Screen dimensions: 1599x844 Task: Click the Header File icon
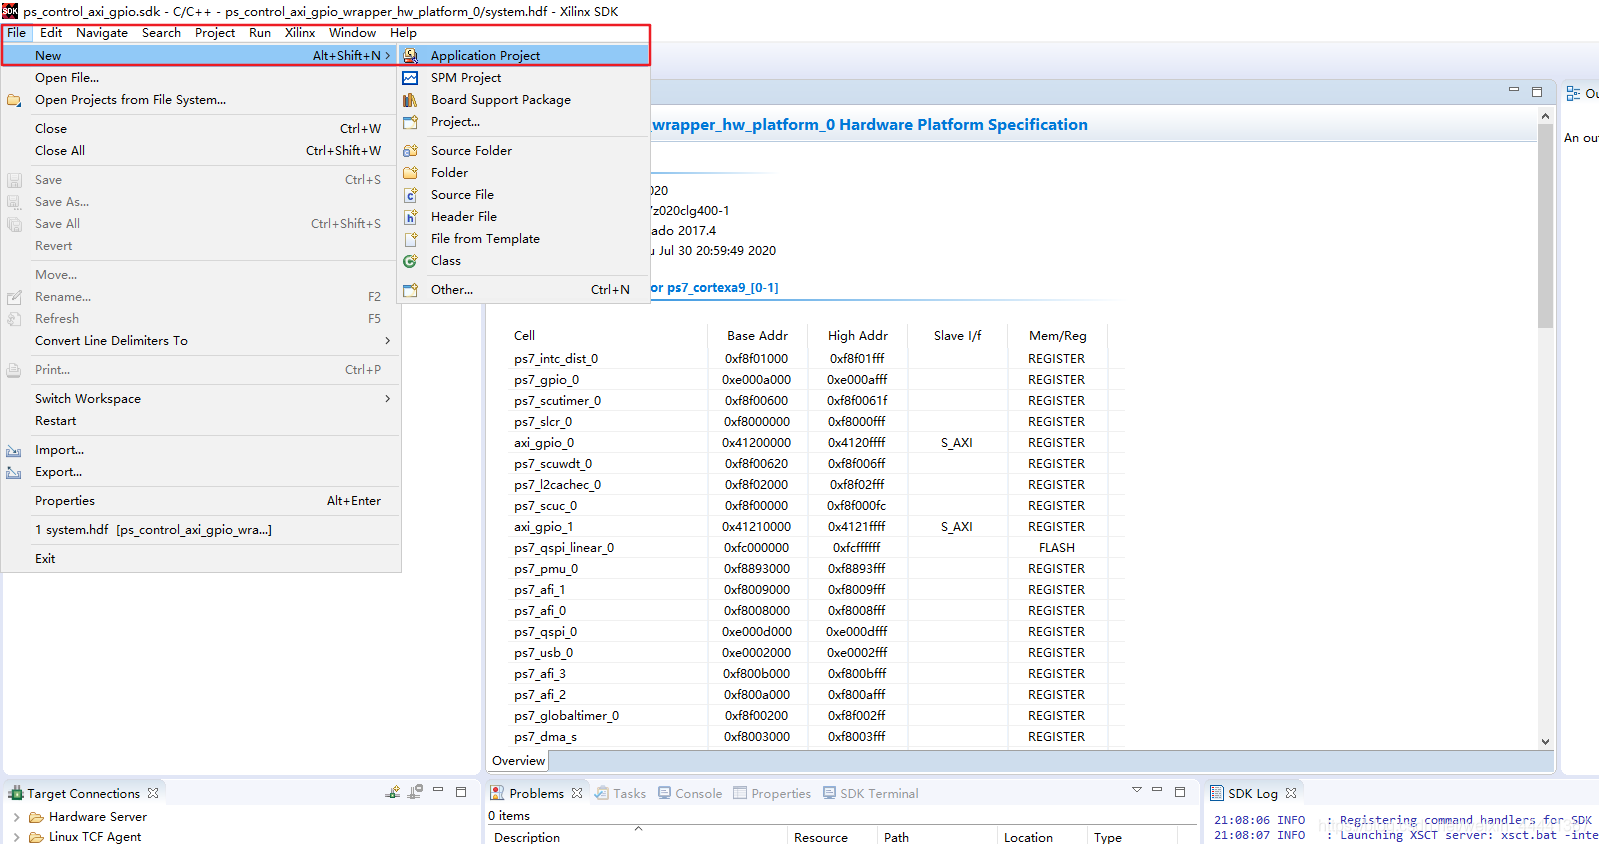pos(411,217)
